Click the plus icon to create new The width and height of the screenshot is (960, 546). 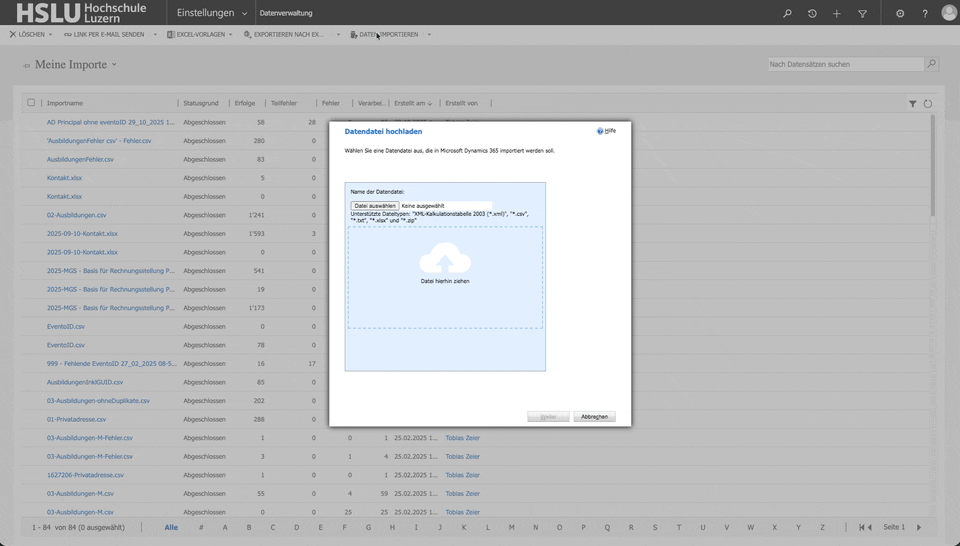(x=837, y=13)
